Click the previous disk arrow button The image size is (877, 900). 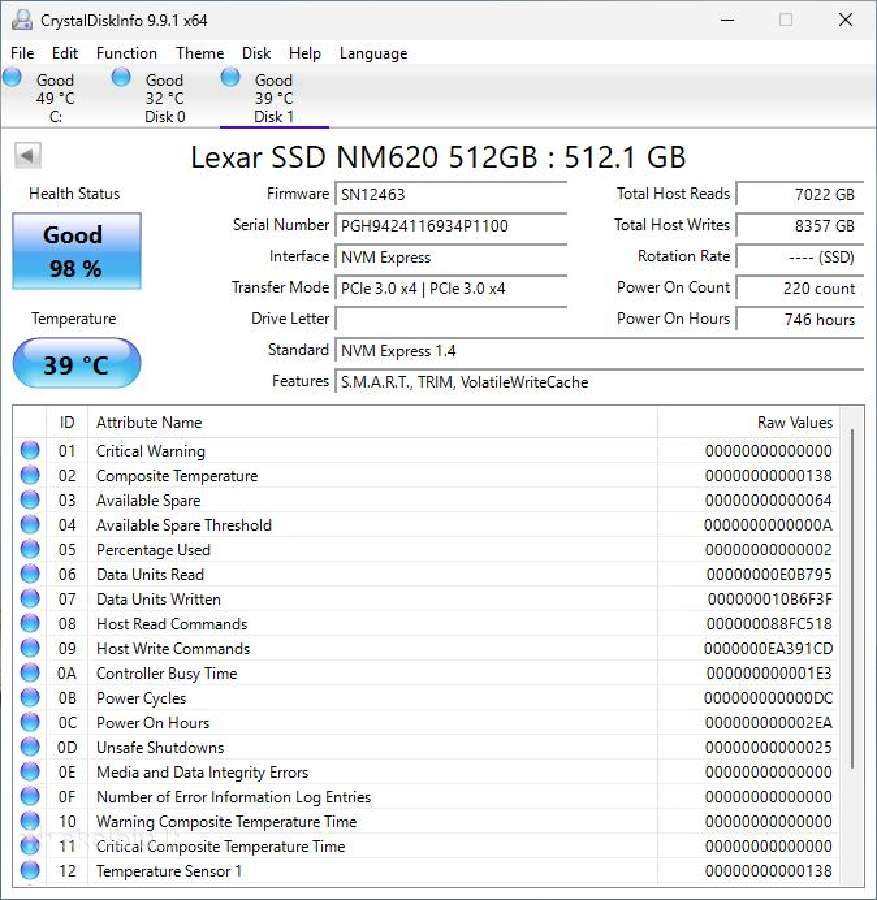coord(28,155)
